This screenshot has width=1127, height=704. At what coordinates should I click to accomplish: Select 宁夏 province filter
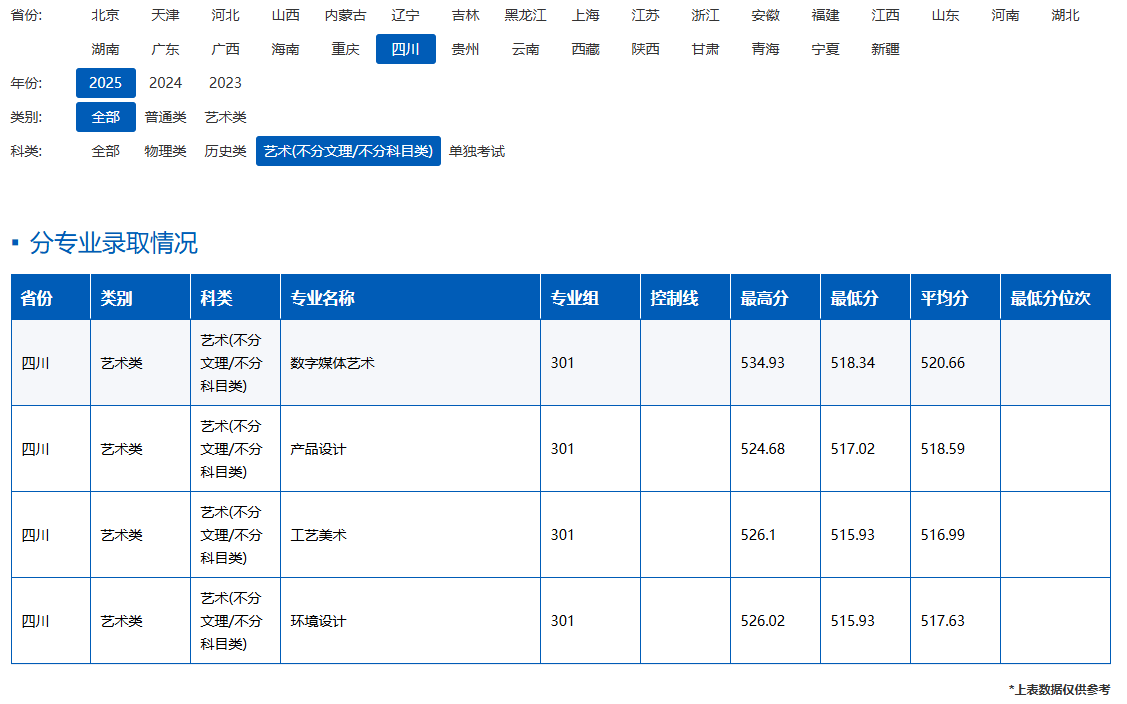[x=826, y=49]
